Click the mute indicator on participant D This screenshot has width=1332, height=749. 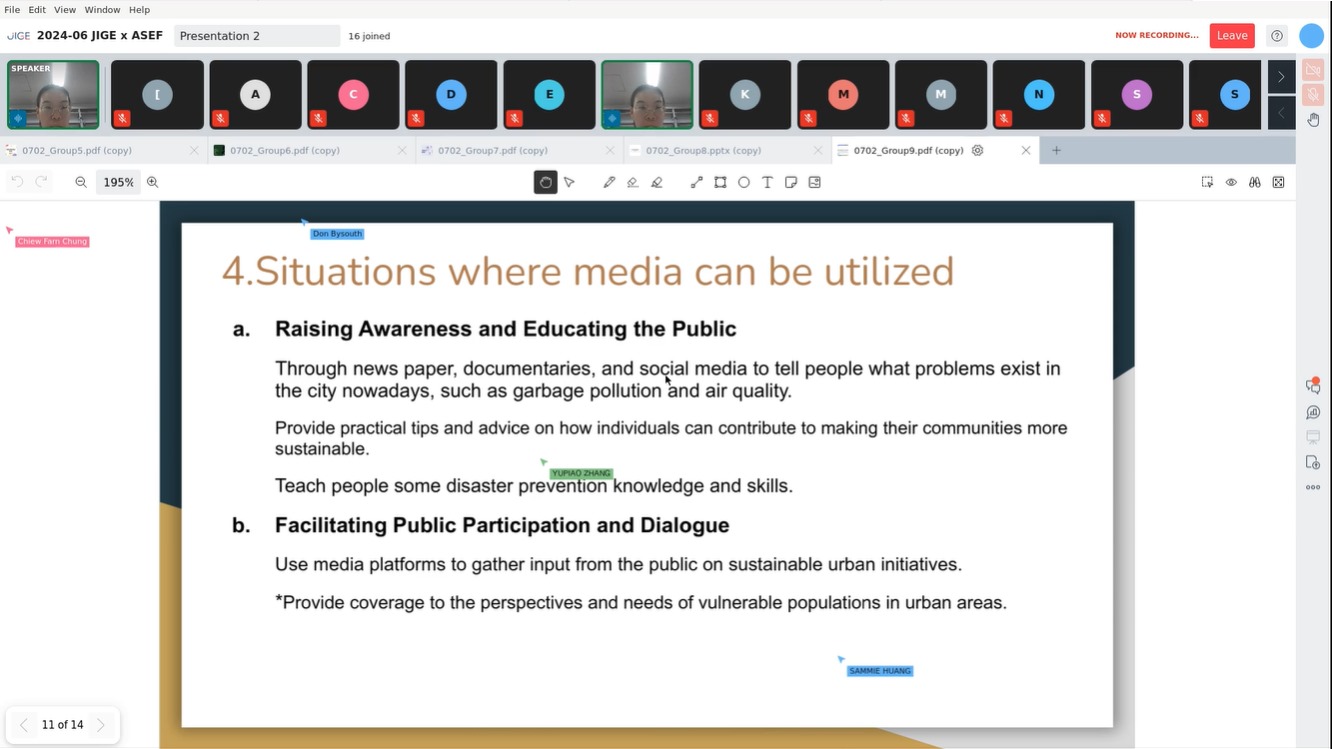(416, 119)
